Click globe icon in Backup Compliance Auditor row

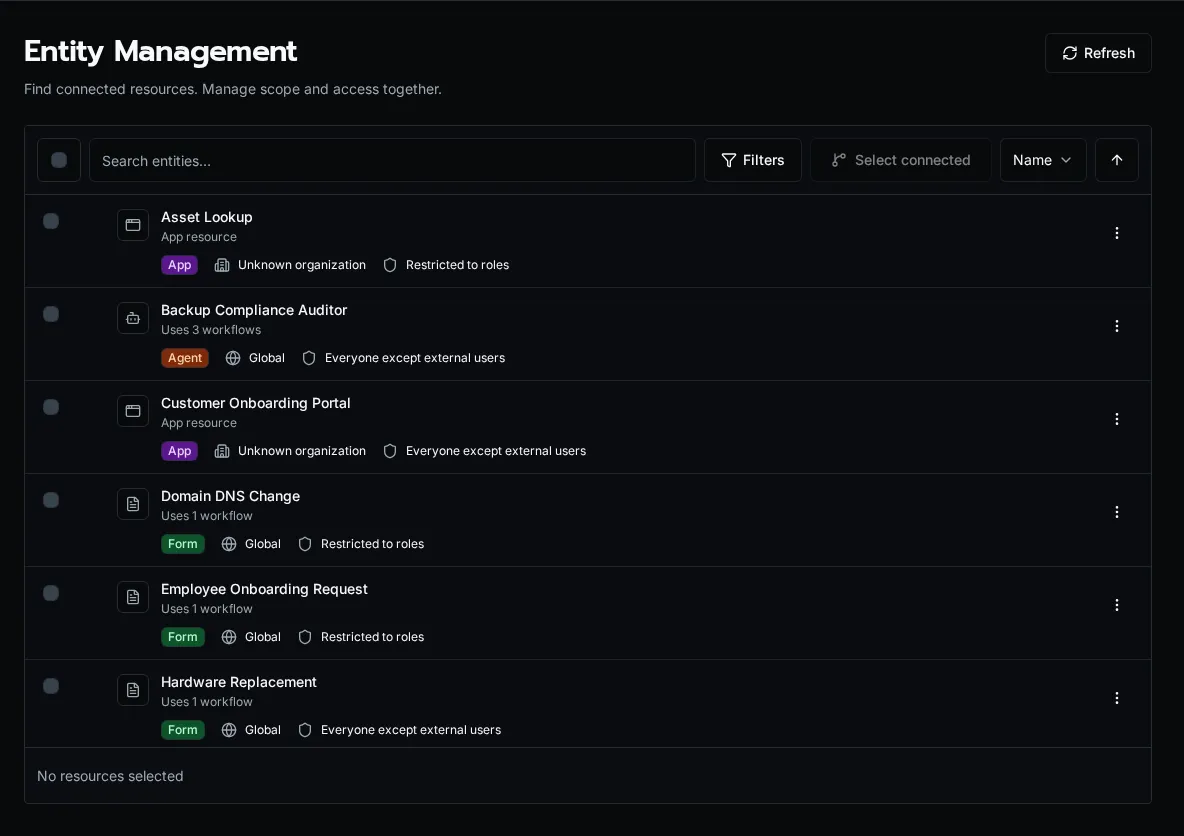point(233,358)
